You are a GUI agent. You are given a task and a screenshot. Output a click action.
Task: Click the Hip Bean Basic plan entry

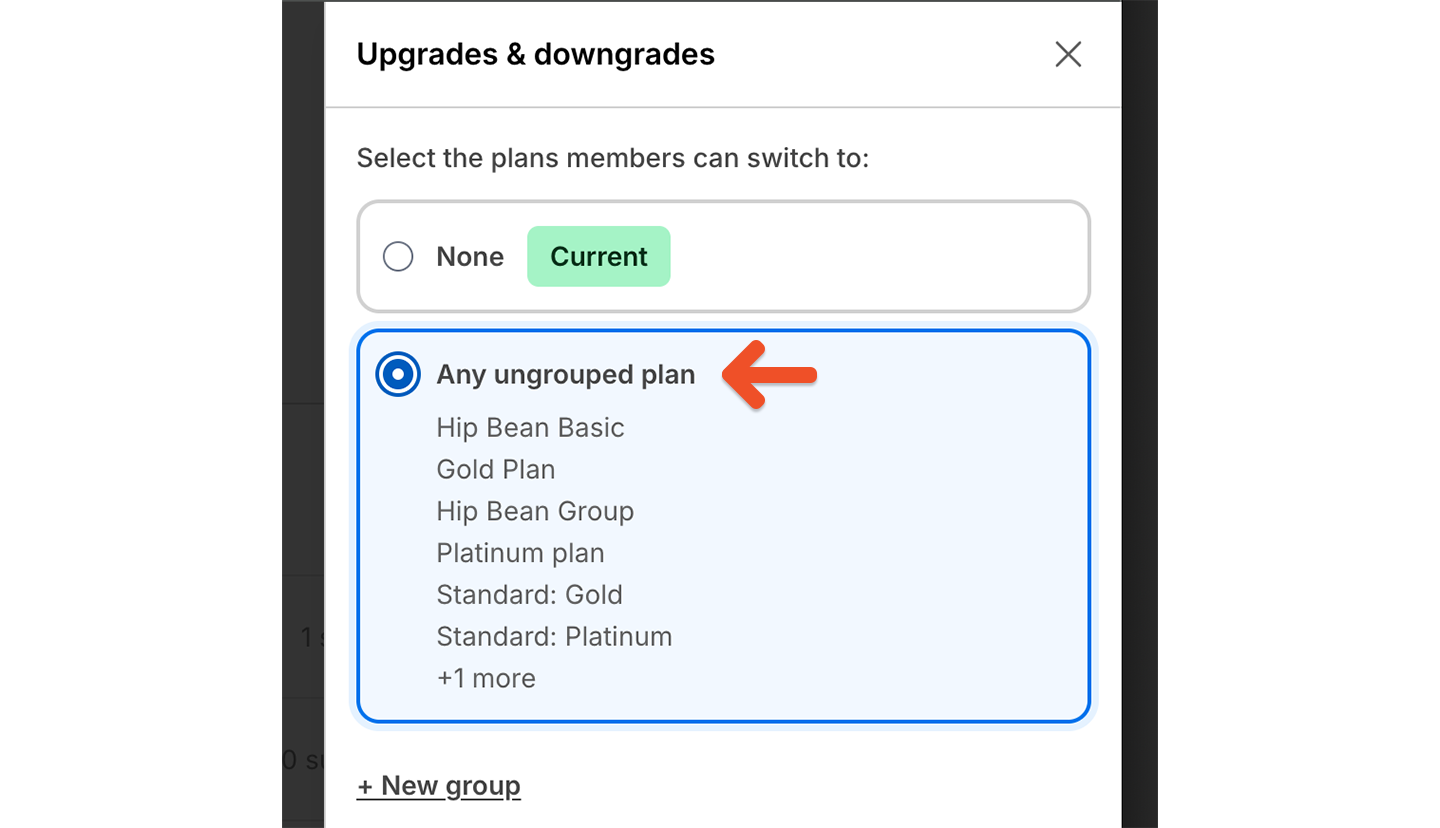(x=530, y=427)
